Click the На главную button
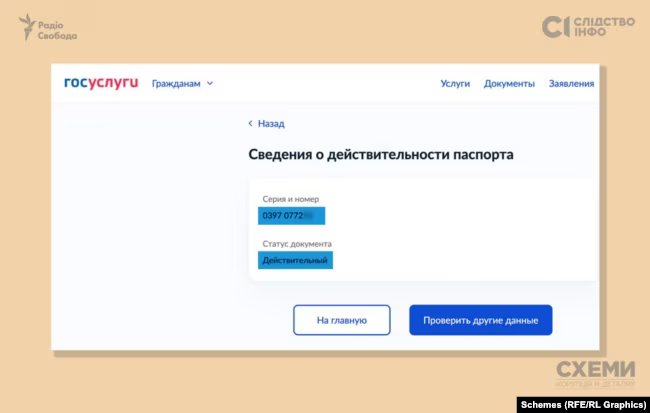Screen dimensions: 650x413 [342, 320]
